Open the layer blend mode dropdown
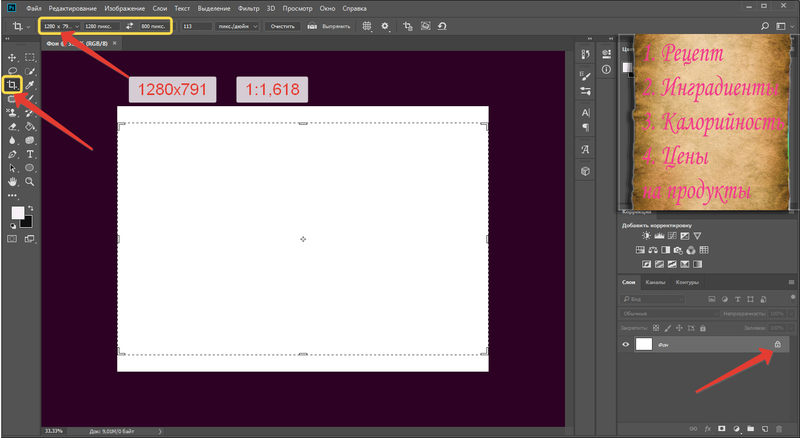Screen dimensions: 800x438 coord(660,313)
